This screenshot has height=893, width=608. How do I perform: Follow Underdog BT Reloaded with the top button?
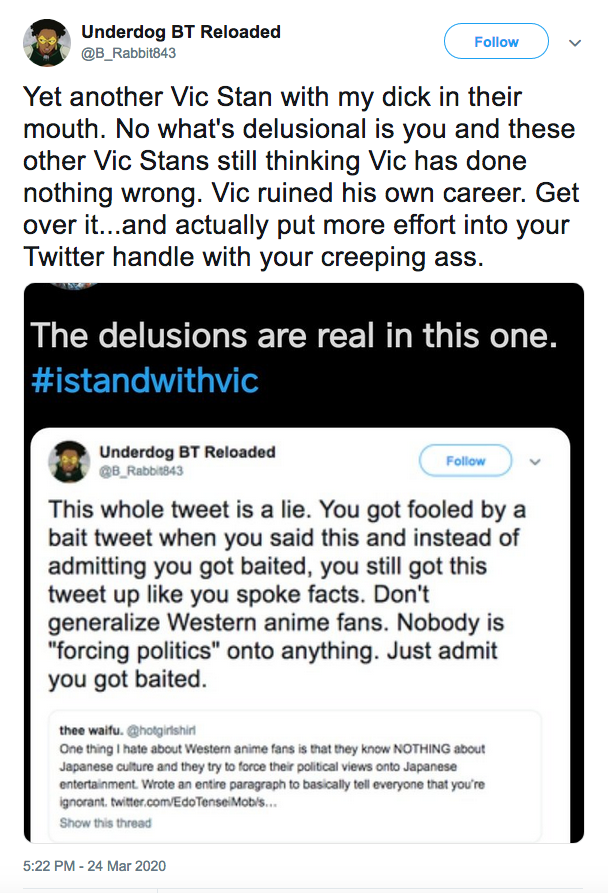tap(496, 42)
